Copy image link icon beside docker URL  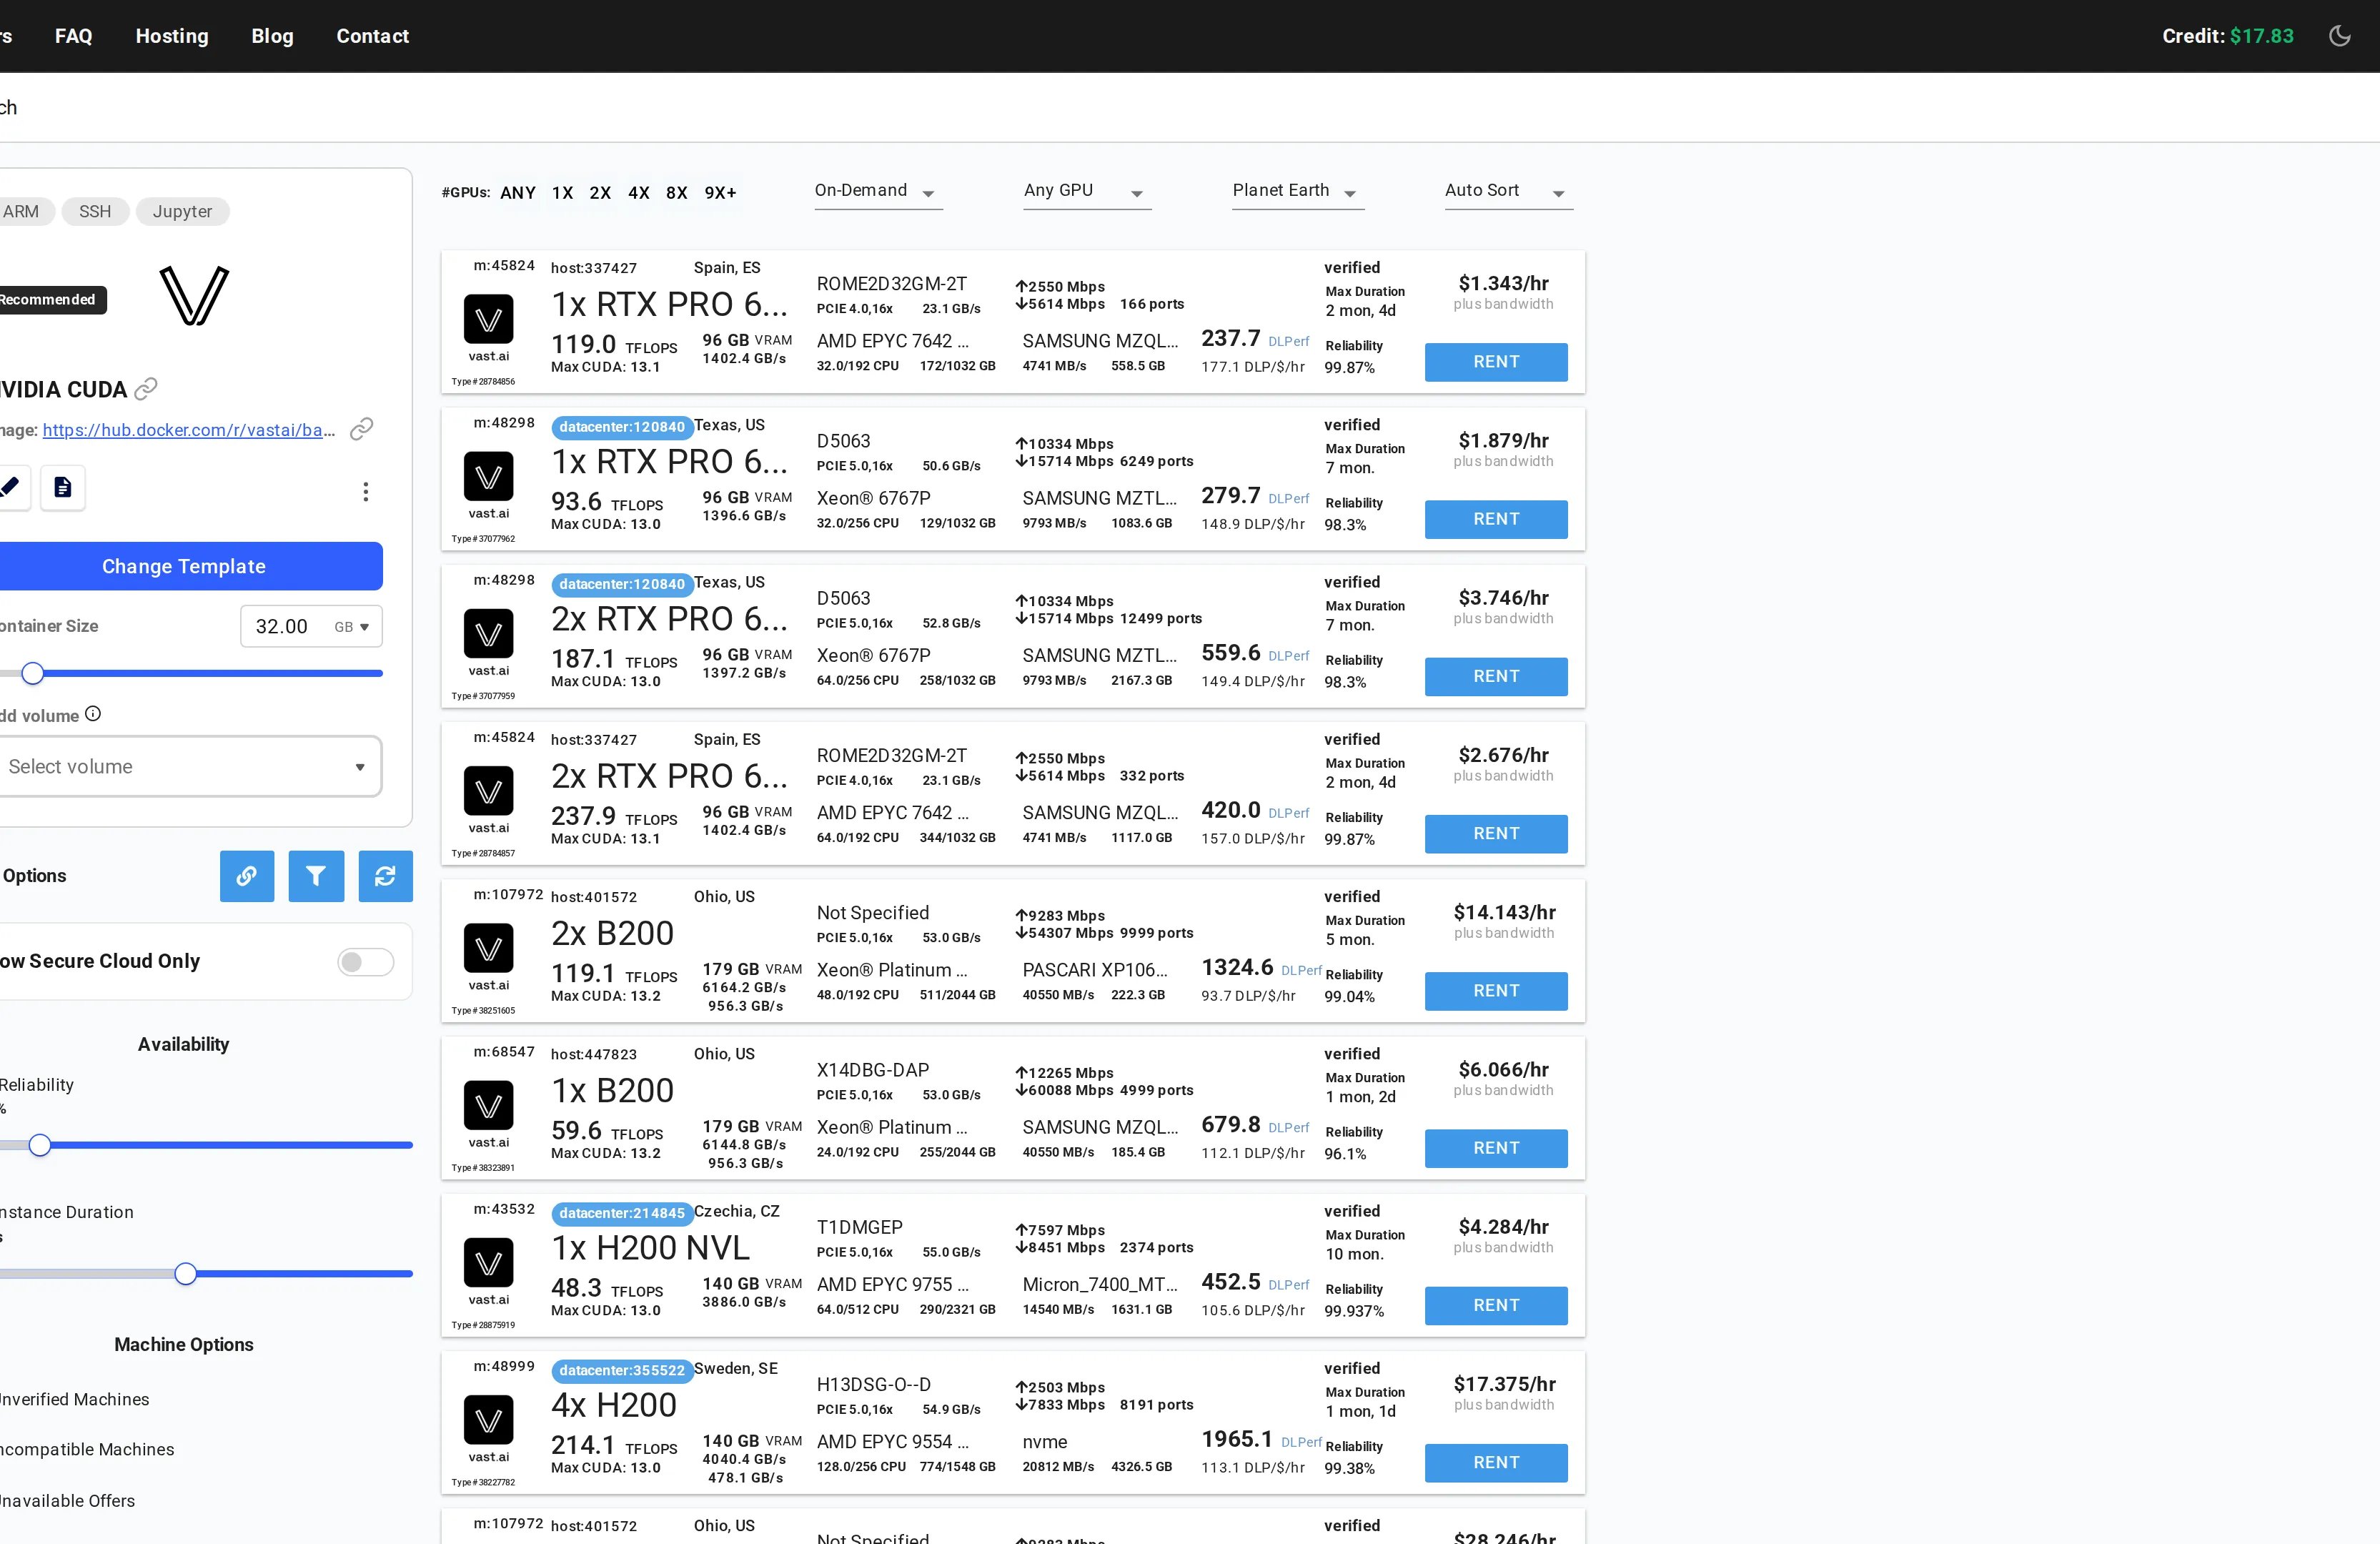pyautogui.click(x=362, y=429)
